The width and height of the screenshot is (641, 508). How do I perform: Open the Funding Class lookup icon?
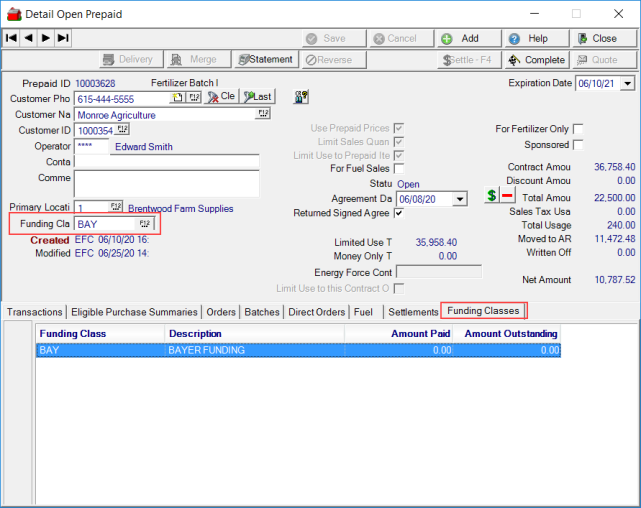click(x=144, y=224)
